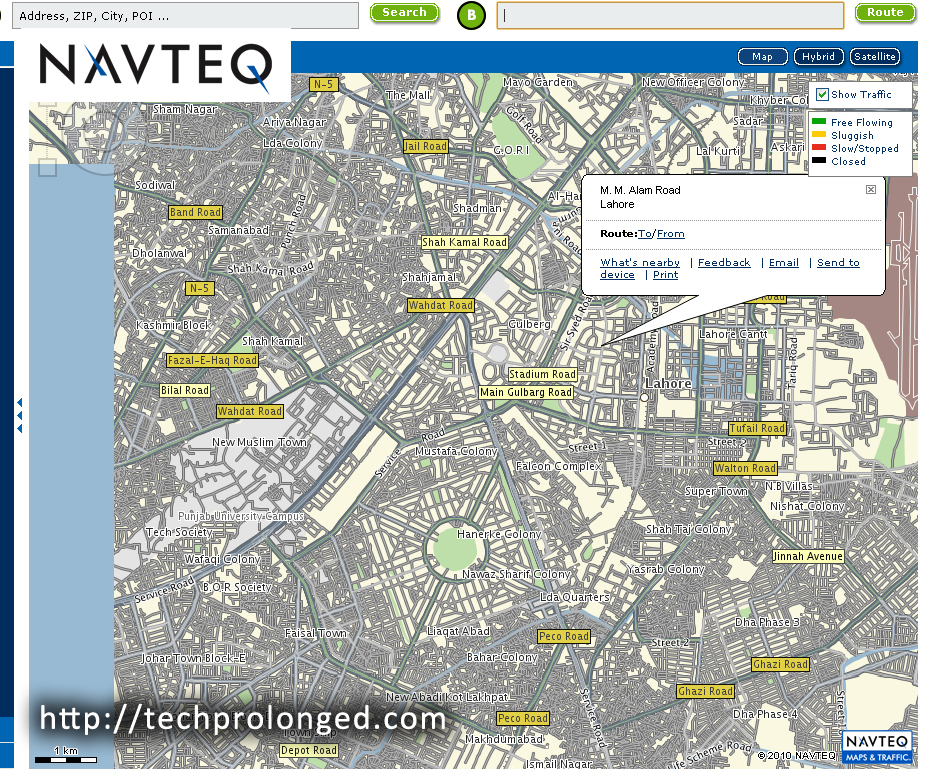Click the Search button
929x777 pixels.
404,14
